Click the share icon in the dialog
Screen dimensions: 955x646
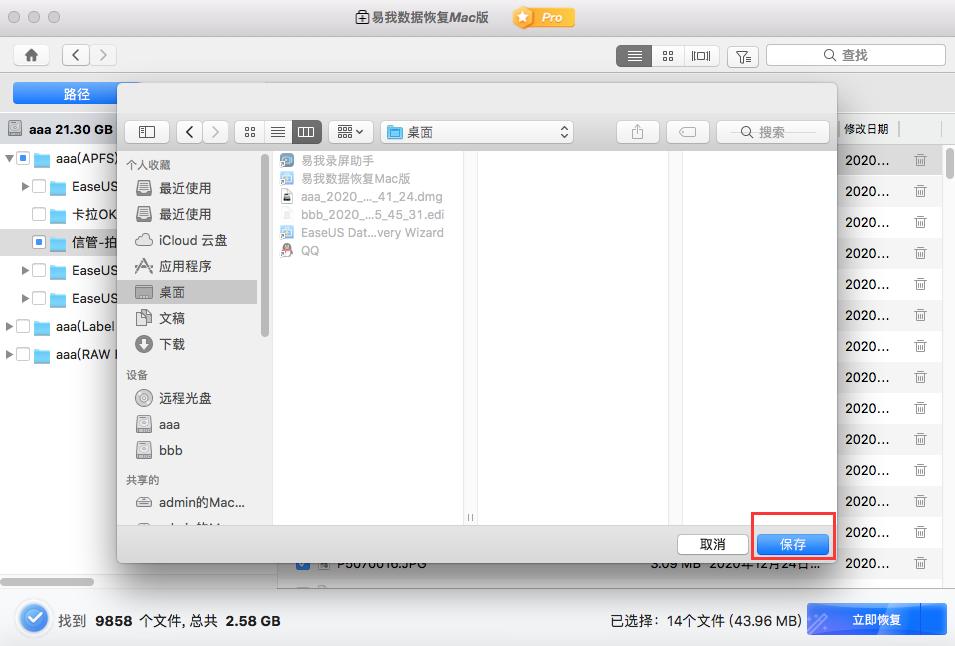tap(637, 132)
